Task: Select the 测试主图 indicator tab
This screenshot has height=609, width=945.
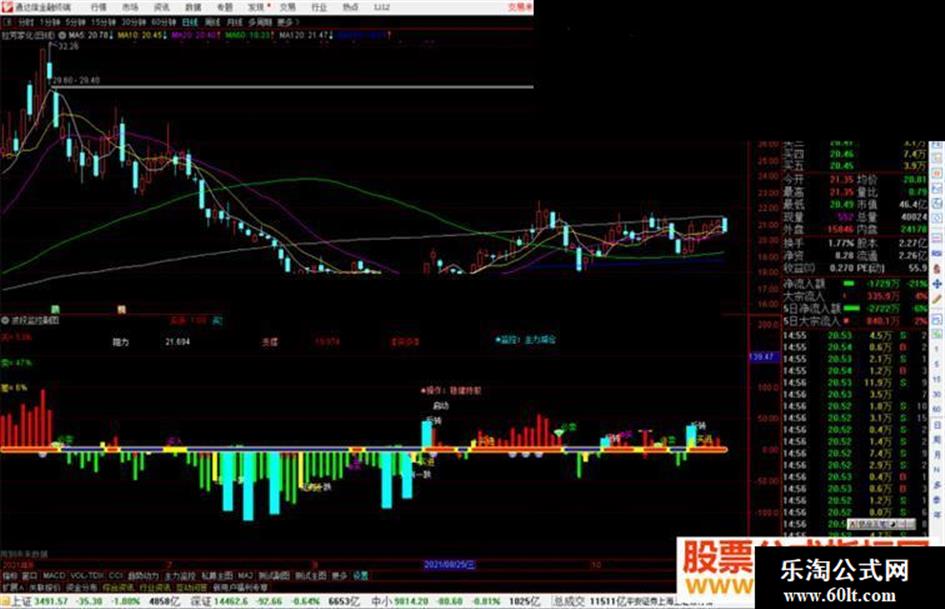Action: point(311,576)
